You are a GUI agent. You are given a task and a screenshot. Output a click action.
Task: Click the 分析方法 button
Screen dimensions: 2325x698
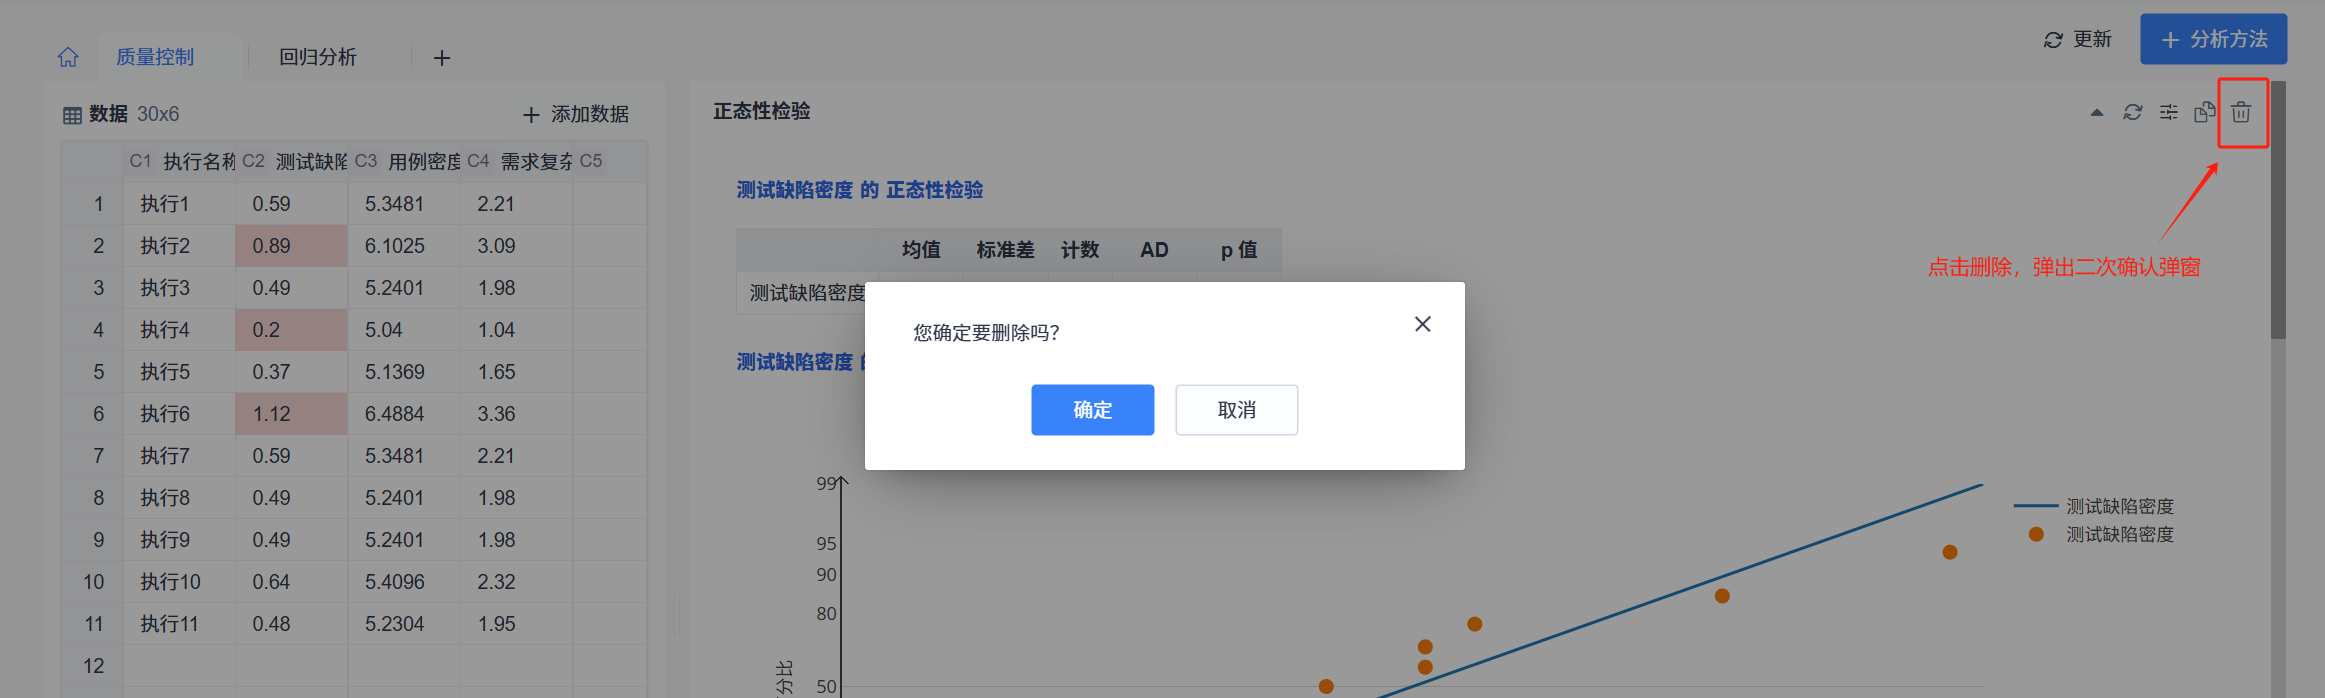click(2213, 39)
